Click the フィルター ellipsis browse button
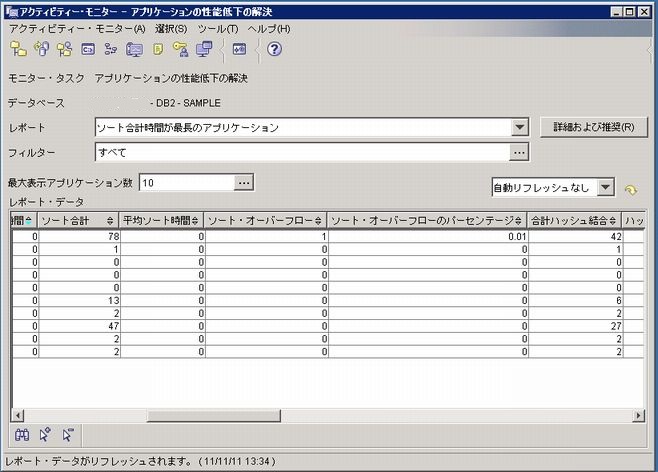Screen dimensions: 658x472 tap(519, 152)
